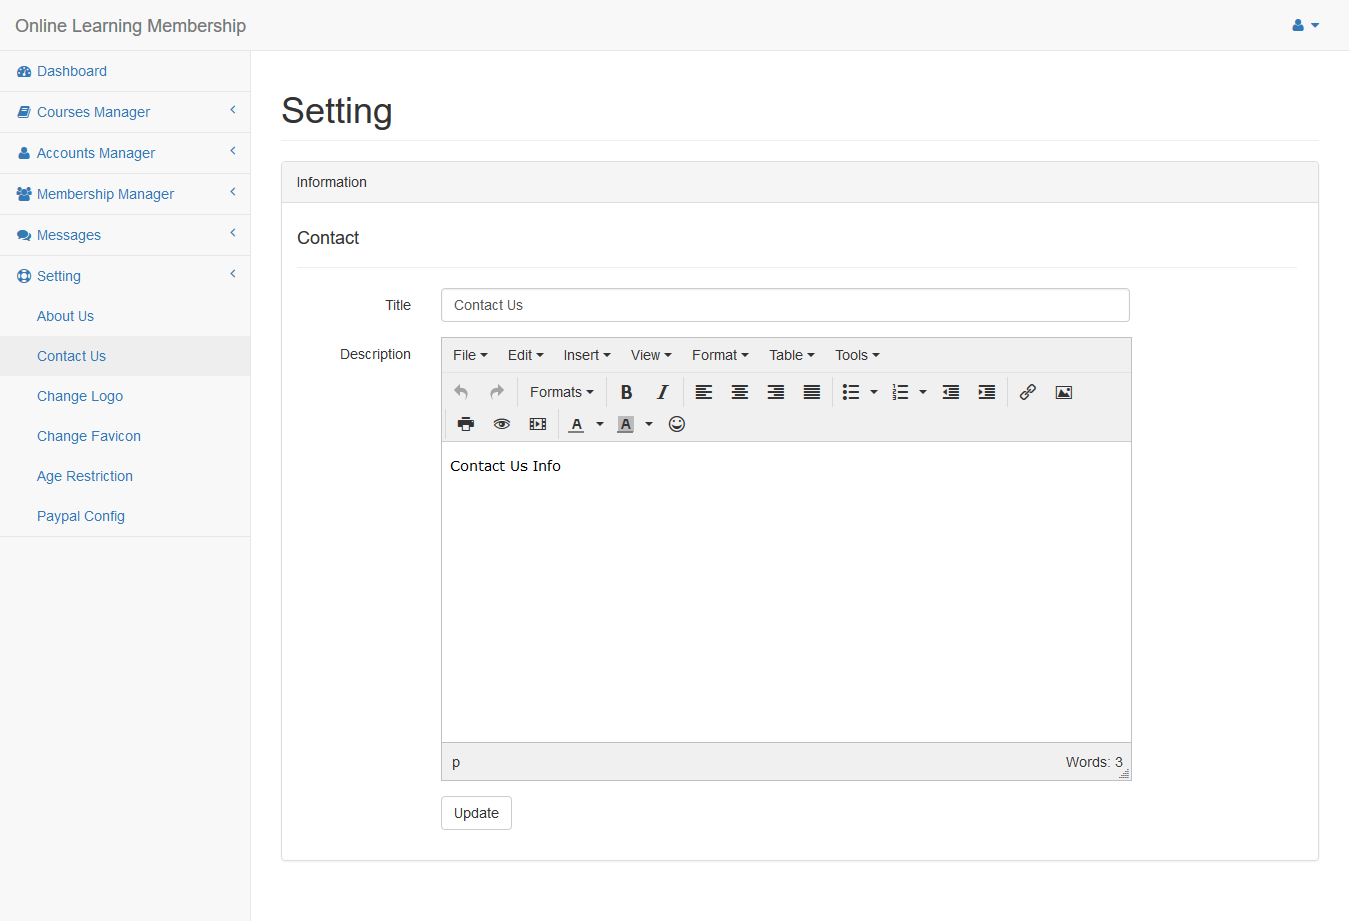Click the insert media icon
1349x921 pixels.
pyautogui.click(x=538, y=424)
